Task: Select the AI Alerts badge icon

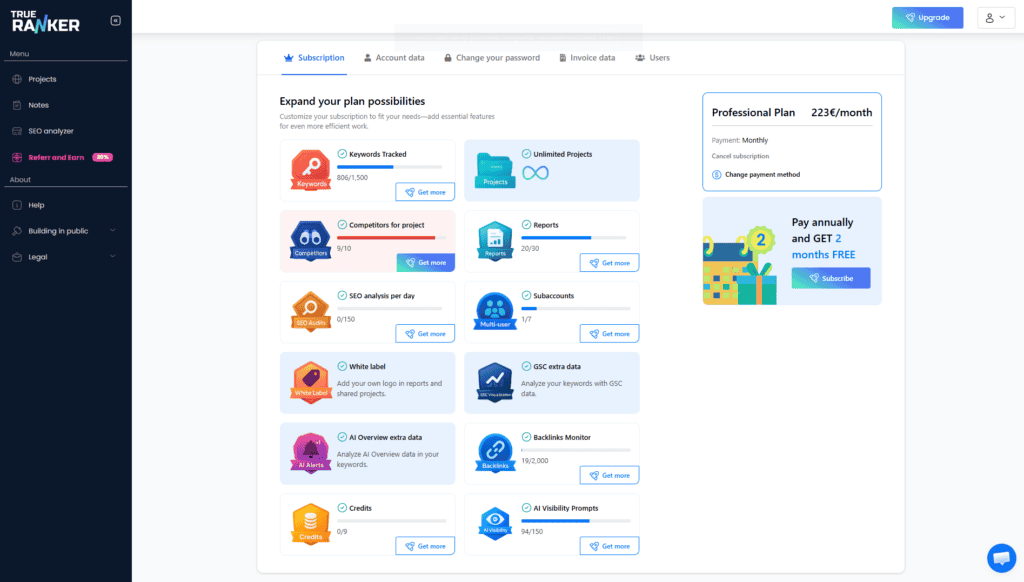Action: 310,453
